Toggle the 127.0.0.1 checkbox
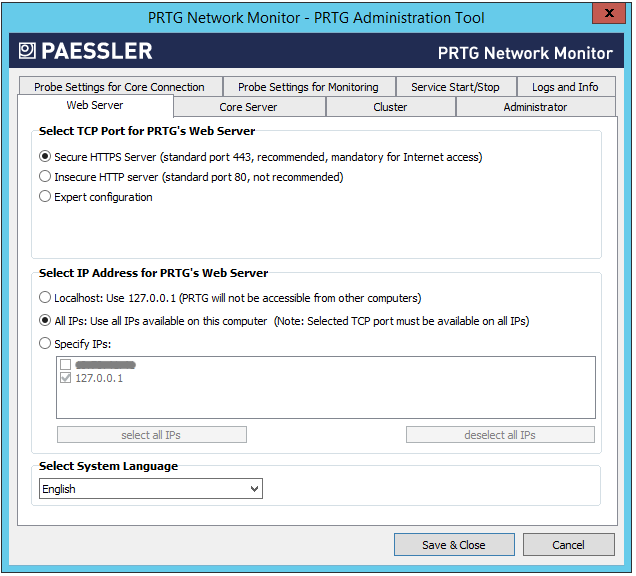Screen dimensions: 636x576 (66, 378)
